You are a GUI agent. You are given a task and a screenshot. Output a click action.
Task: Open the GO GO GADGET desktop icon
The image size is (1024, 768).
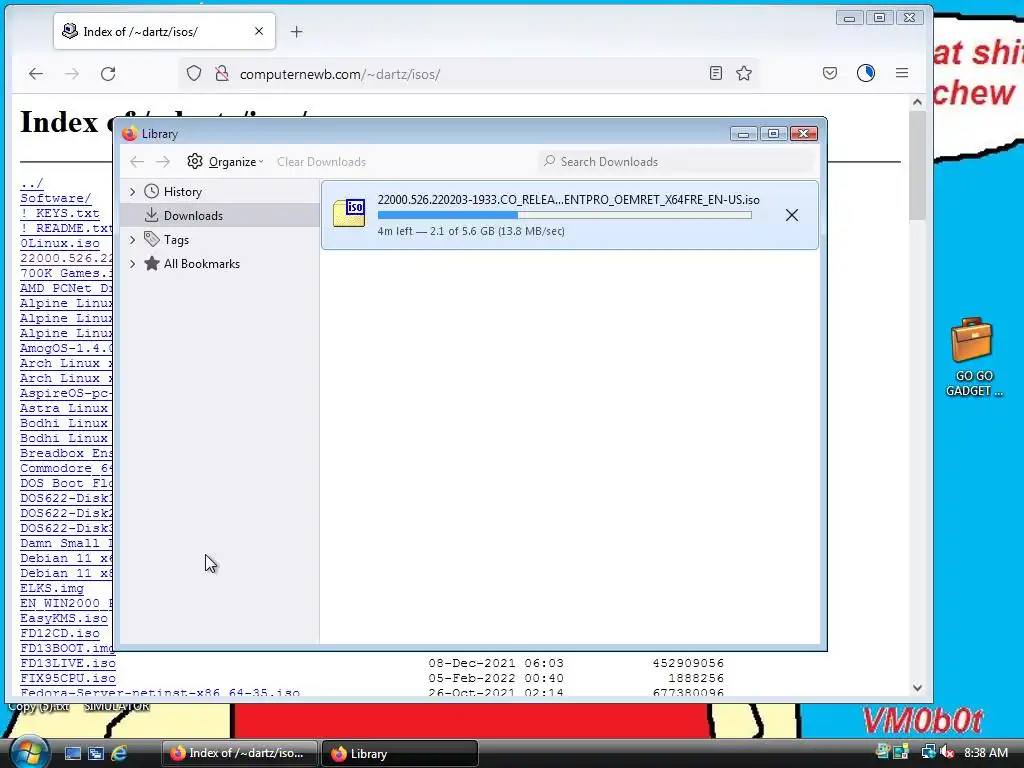pos(973,357)
